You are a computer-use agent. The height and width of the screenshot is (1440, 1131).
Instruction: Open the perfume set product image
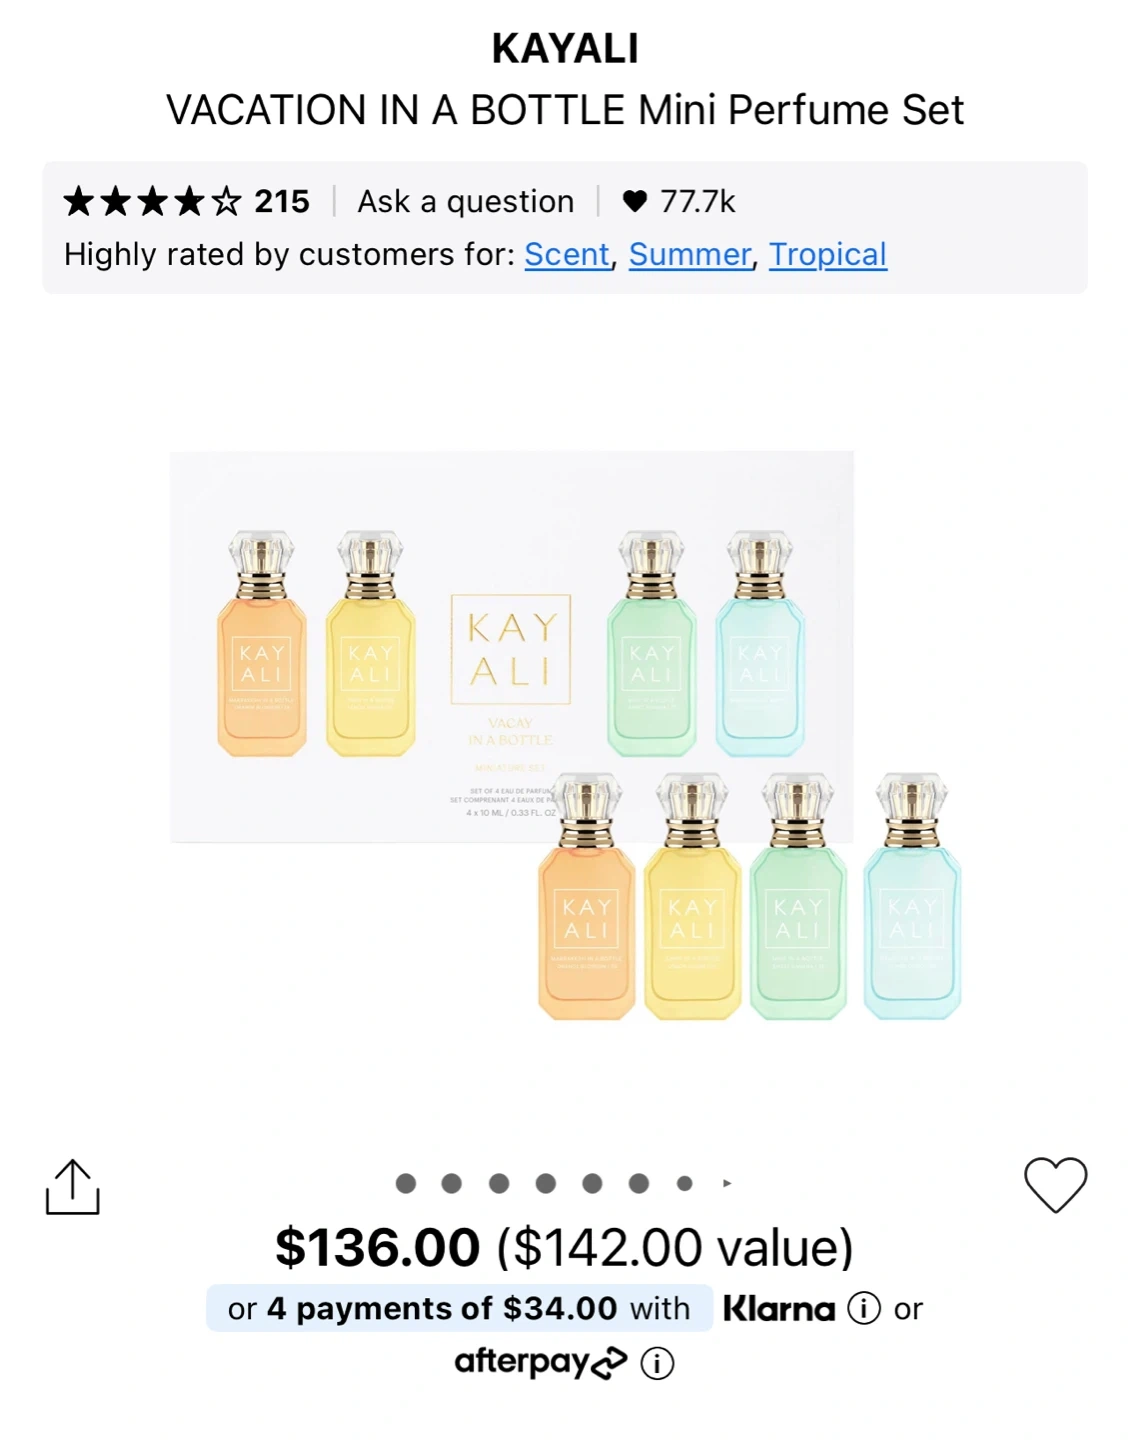(x=565, y=736)
